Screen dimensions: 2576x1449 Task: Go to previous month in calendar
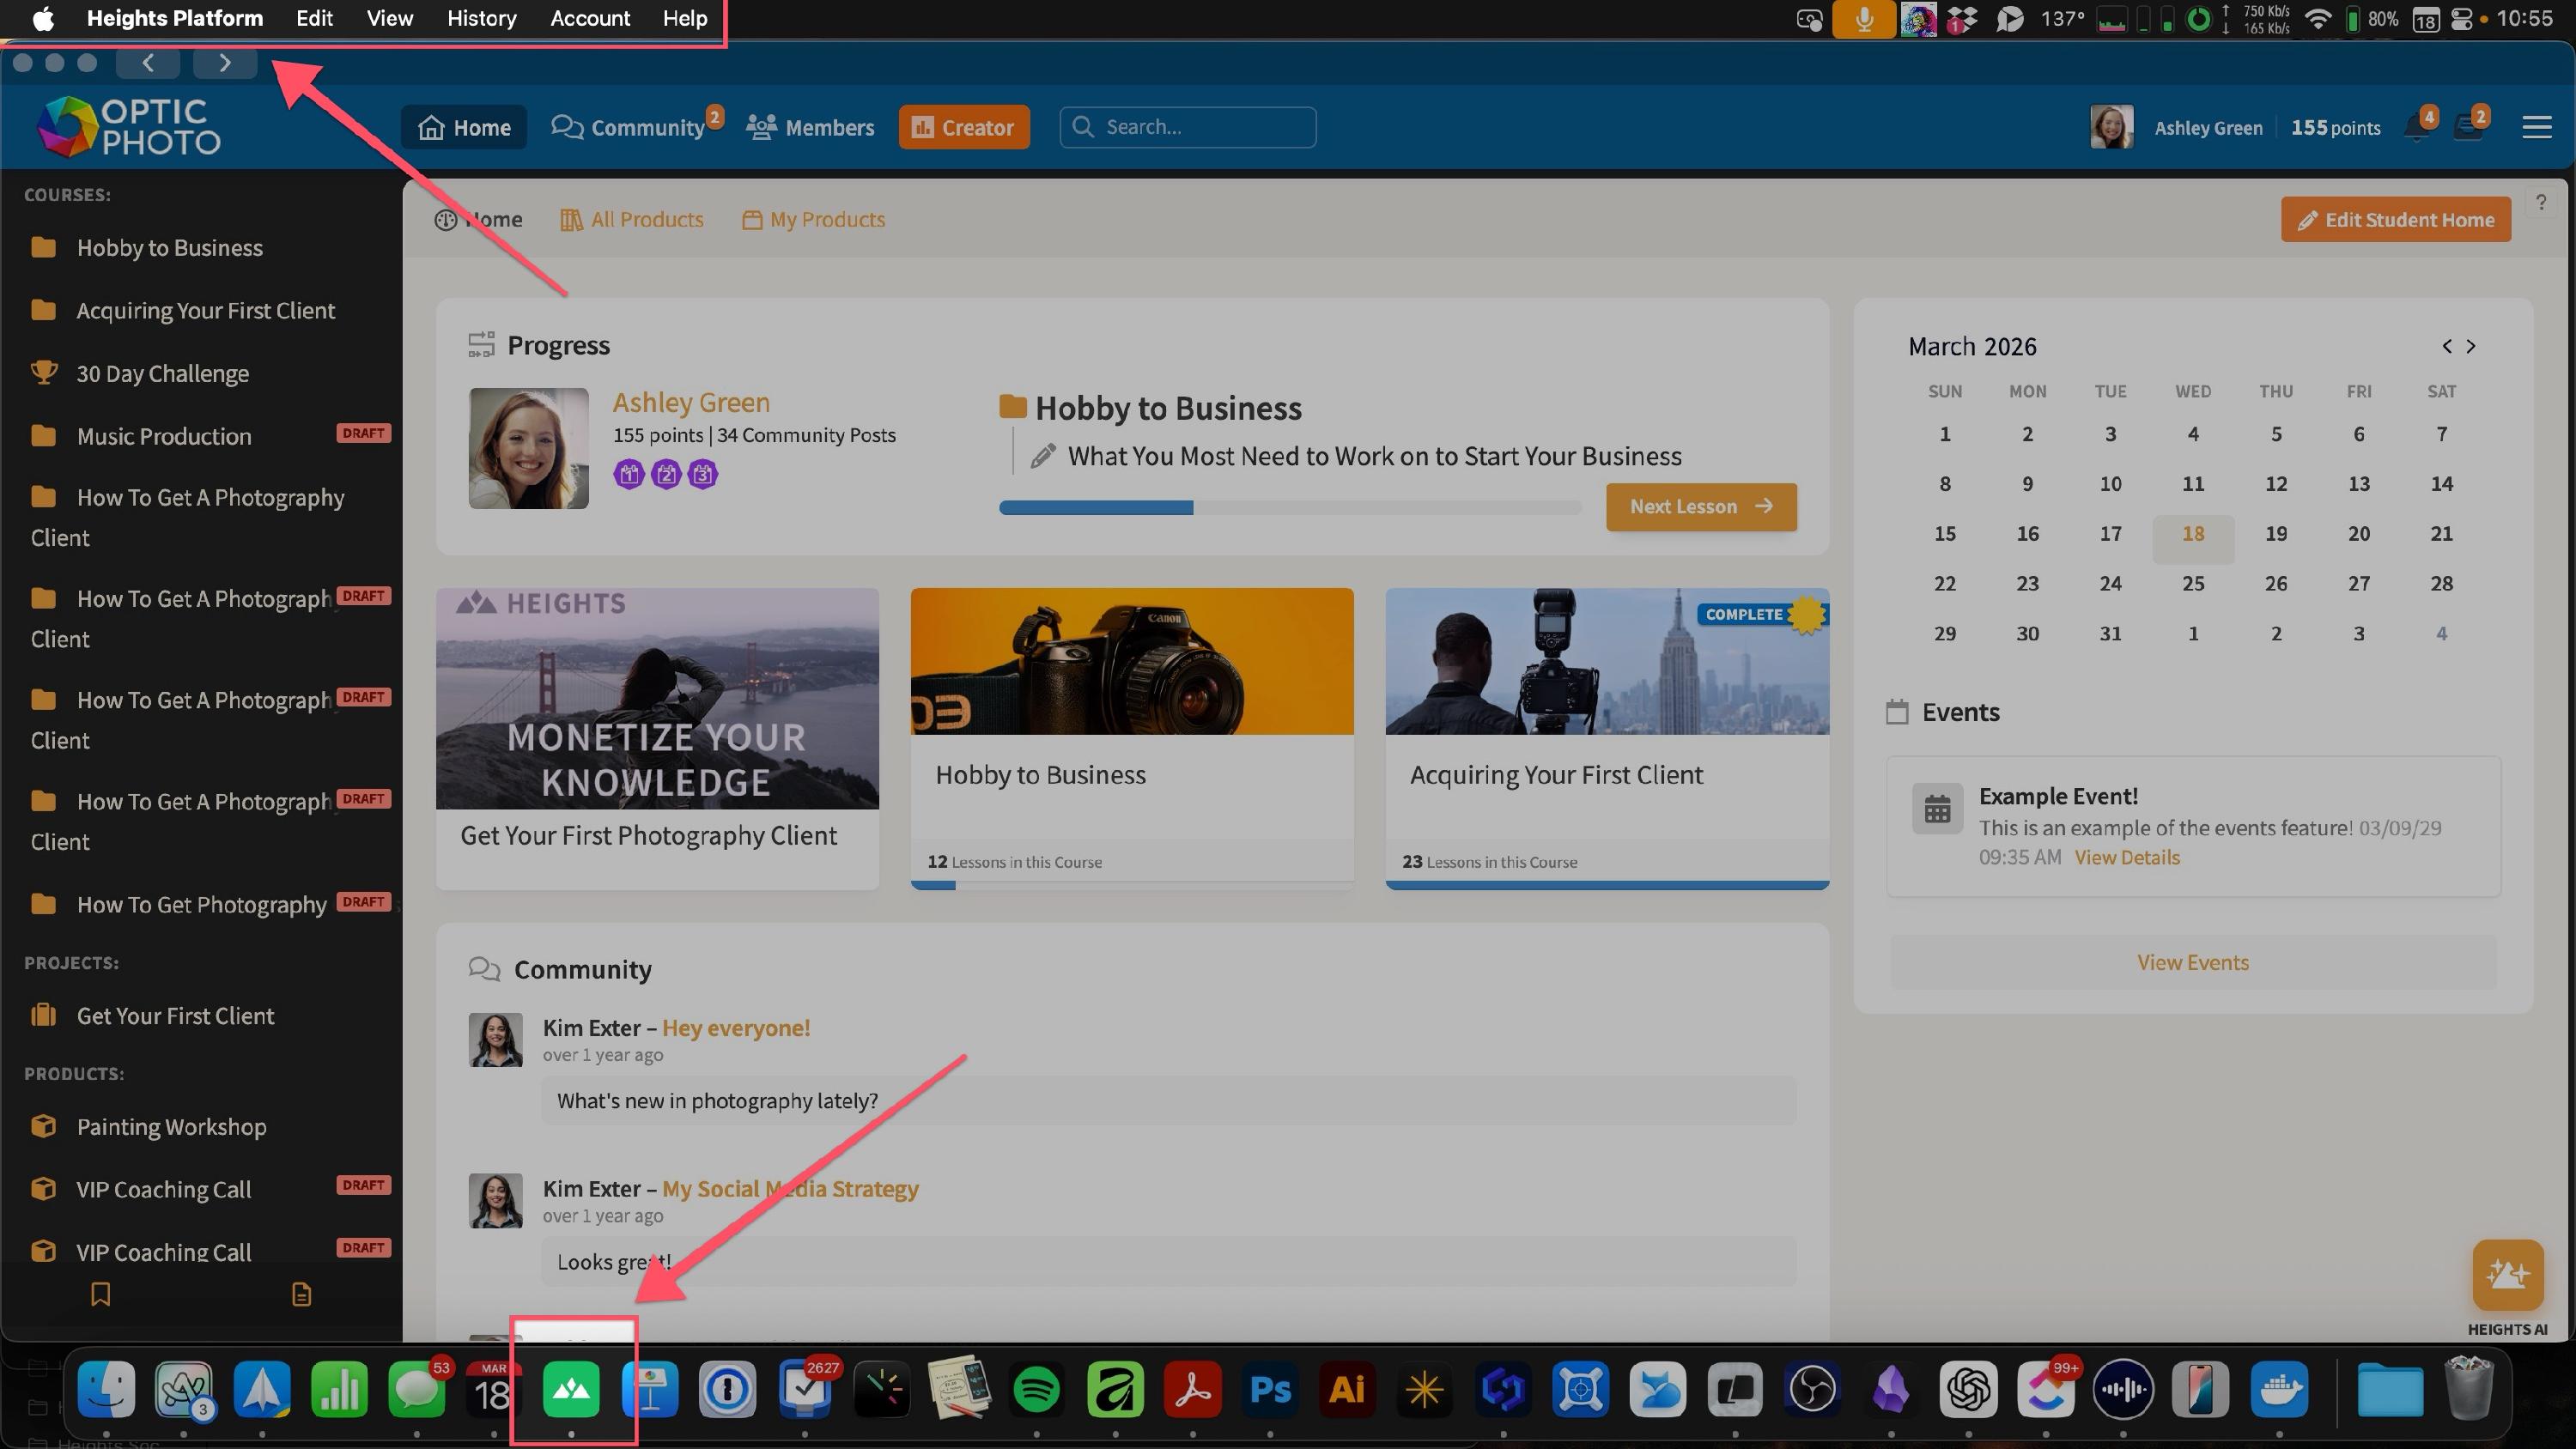click(2446, 346)
